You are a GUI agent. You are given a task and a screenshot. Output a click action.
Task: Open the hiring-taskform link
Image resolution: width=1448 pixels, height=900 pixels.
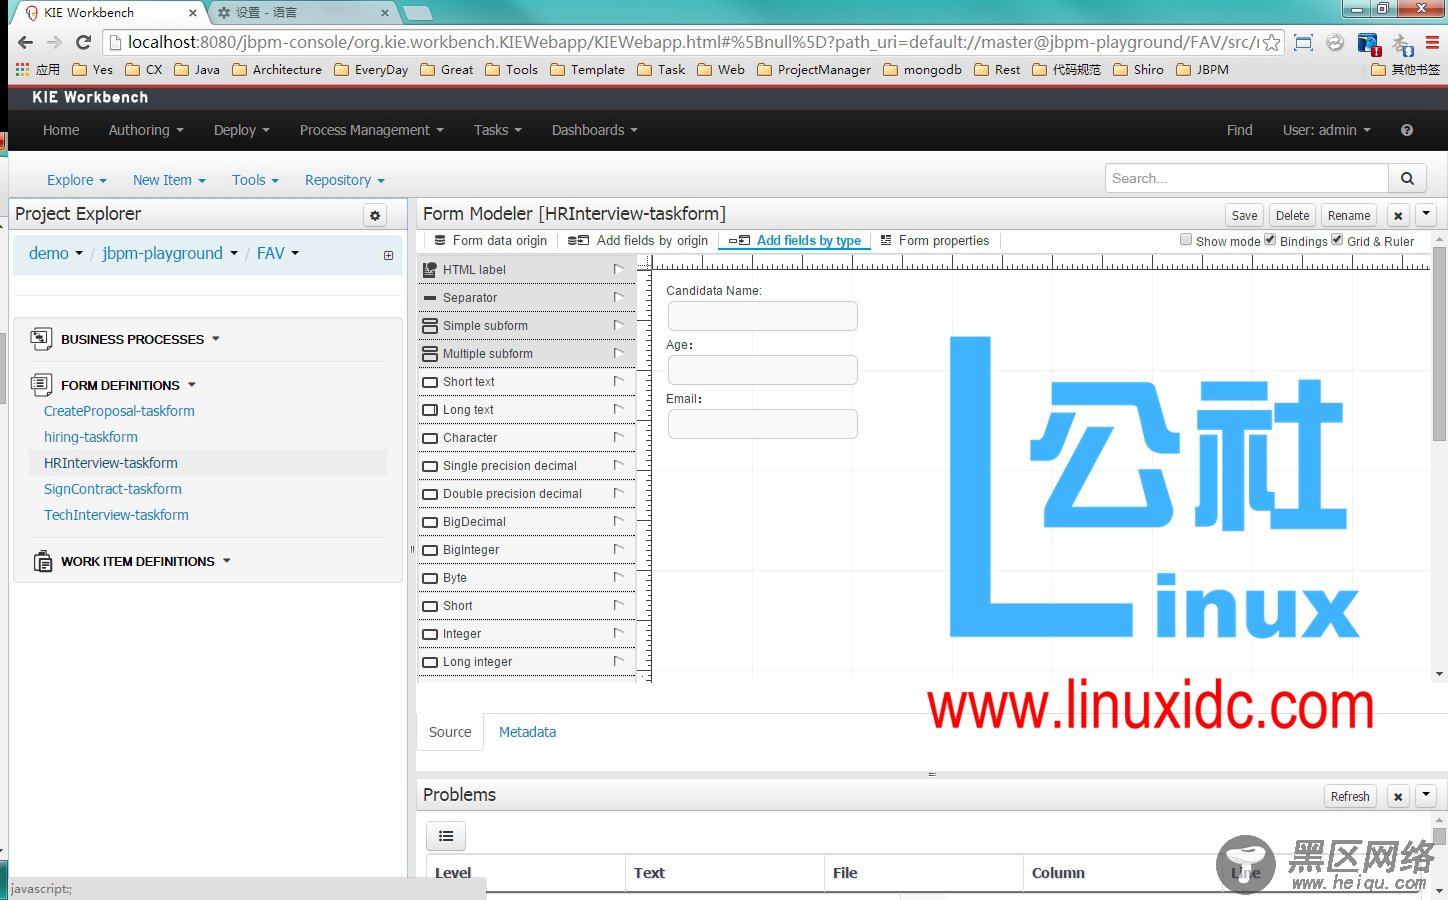click(x=91, y=437)
